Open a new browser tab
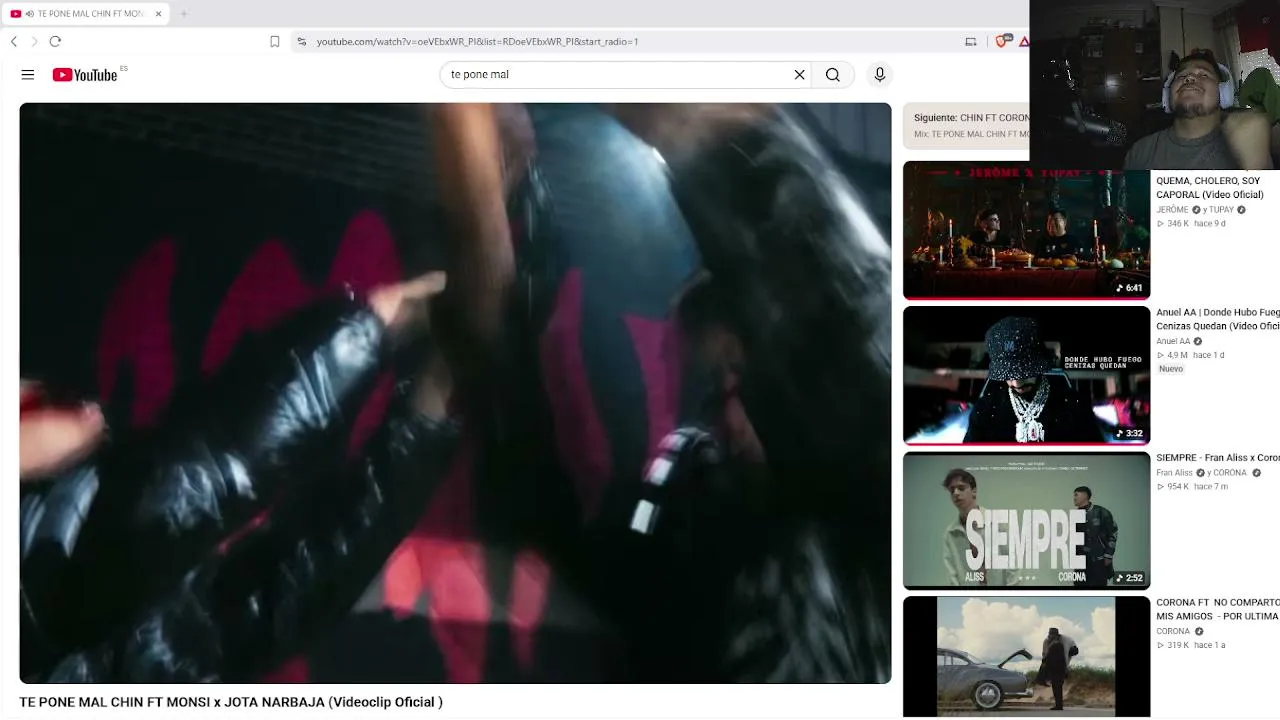The image size is (1280, 720). point(184,14)
